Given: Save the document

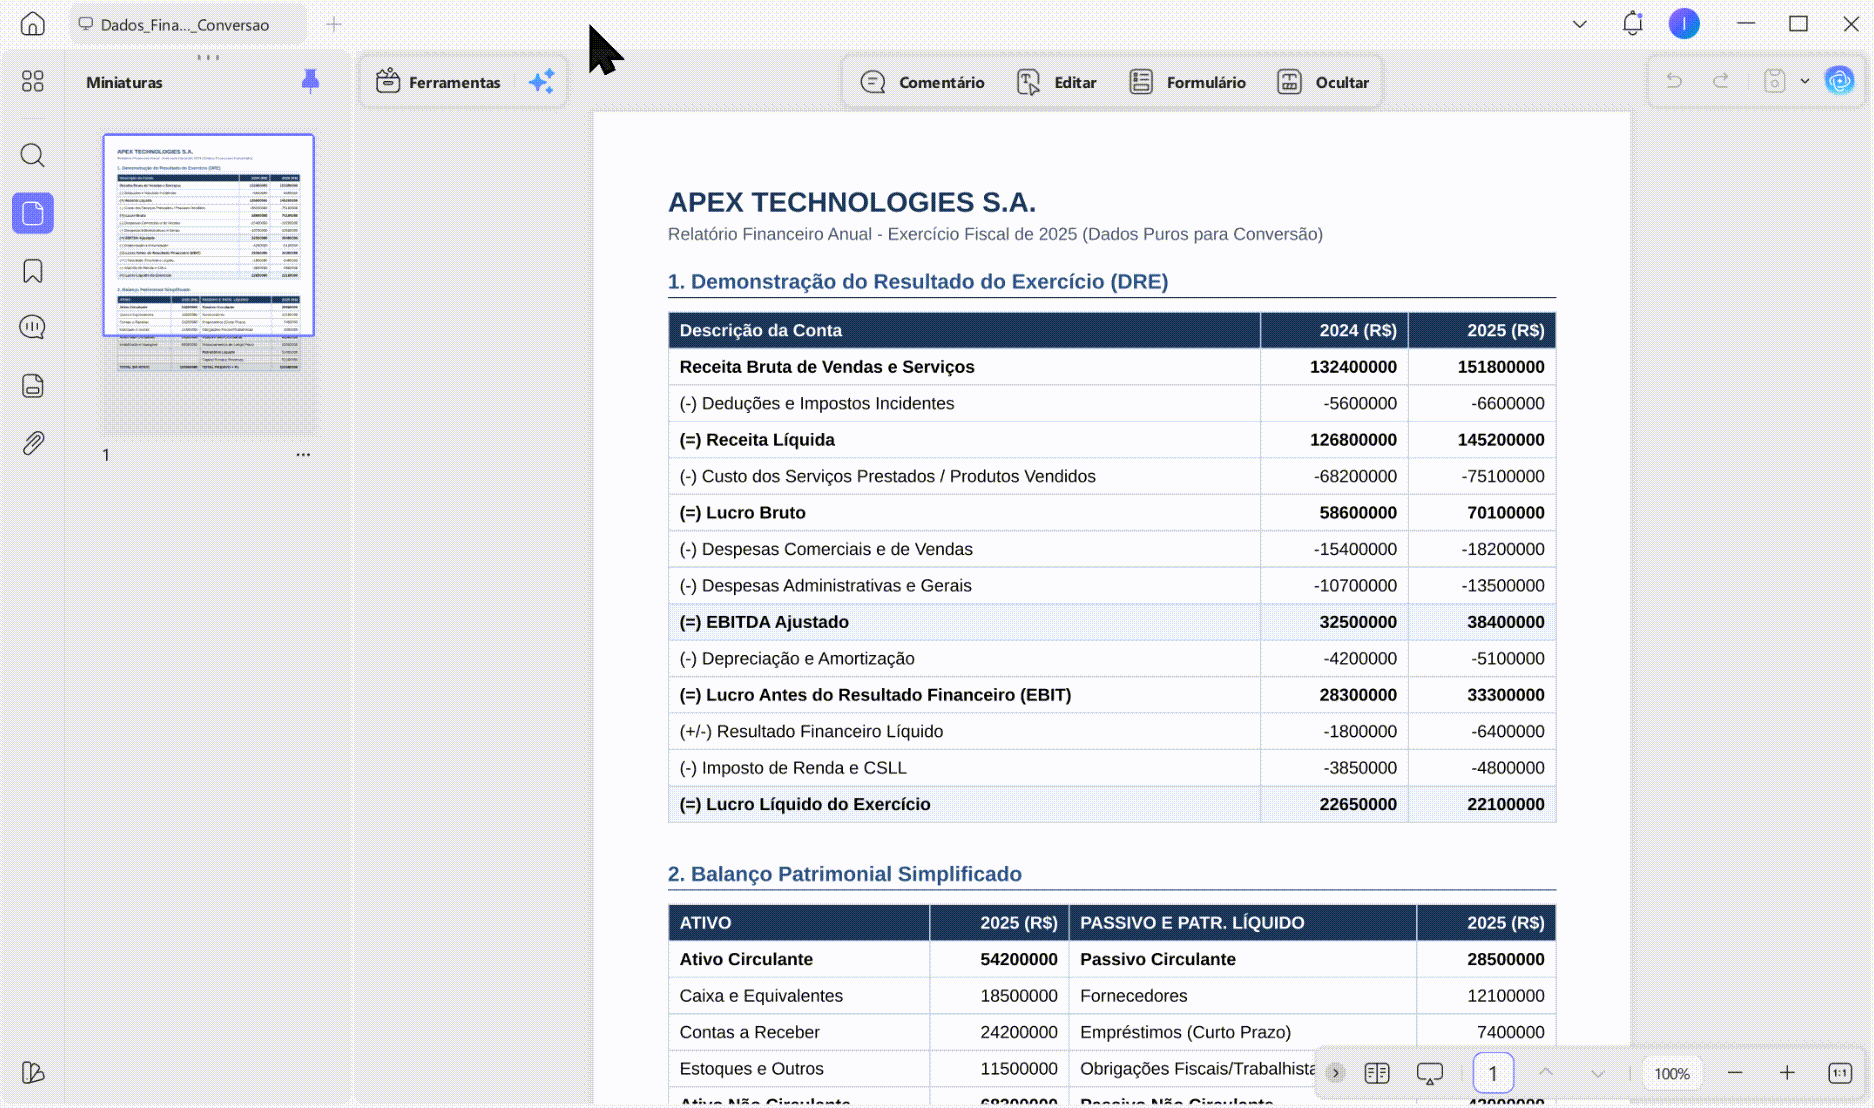Looking at the screenshot, I should tap(1775, 81).
